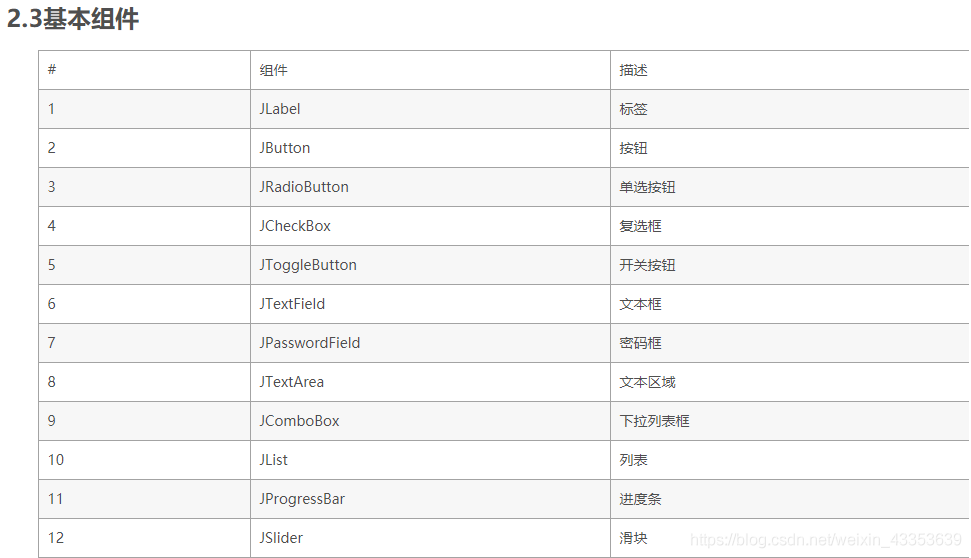971x558 pixels.
Task: Select JTextArea in the component column
Action: pos(292,382)
